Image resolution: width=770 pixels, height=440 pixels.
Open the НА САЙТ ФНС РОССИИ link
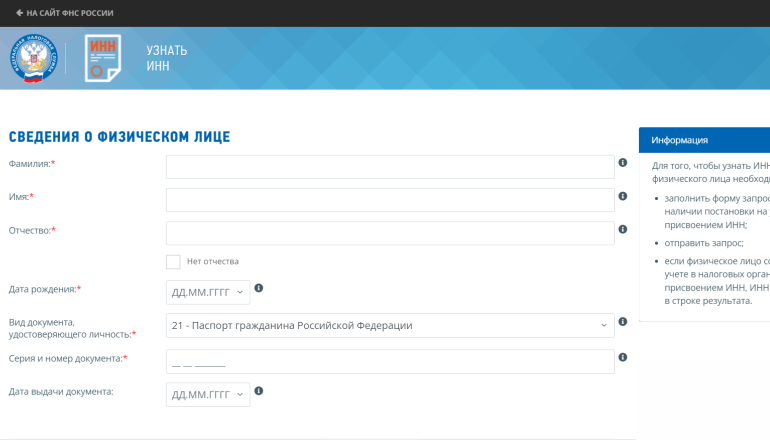click(x=70, y=13)
